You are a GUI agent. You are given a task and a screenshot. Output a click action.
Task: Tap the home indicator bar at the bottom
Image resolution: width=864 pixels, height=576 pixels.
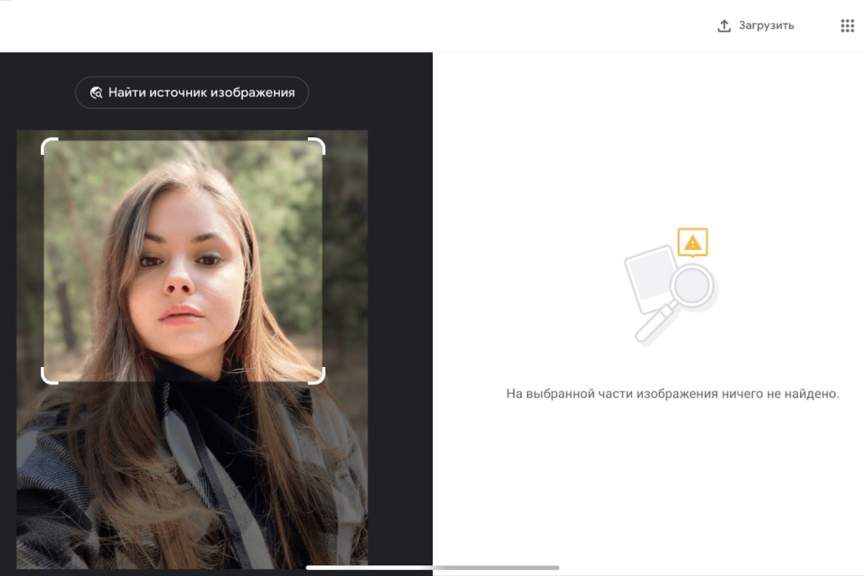click(432, 568)
